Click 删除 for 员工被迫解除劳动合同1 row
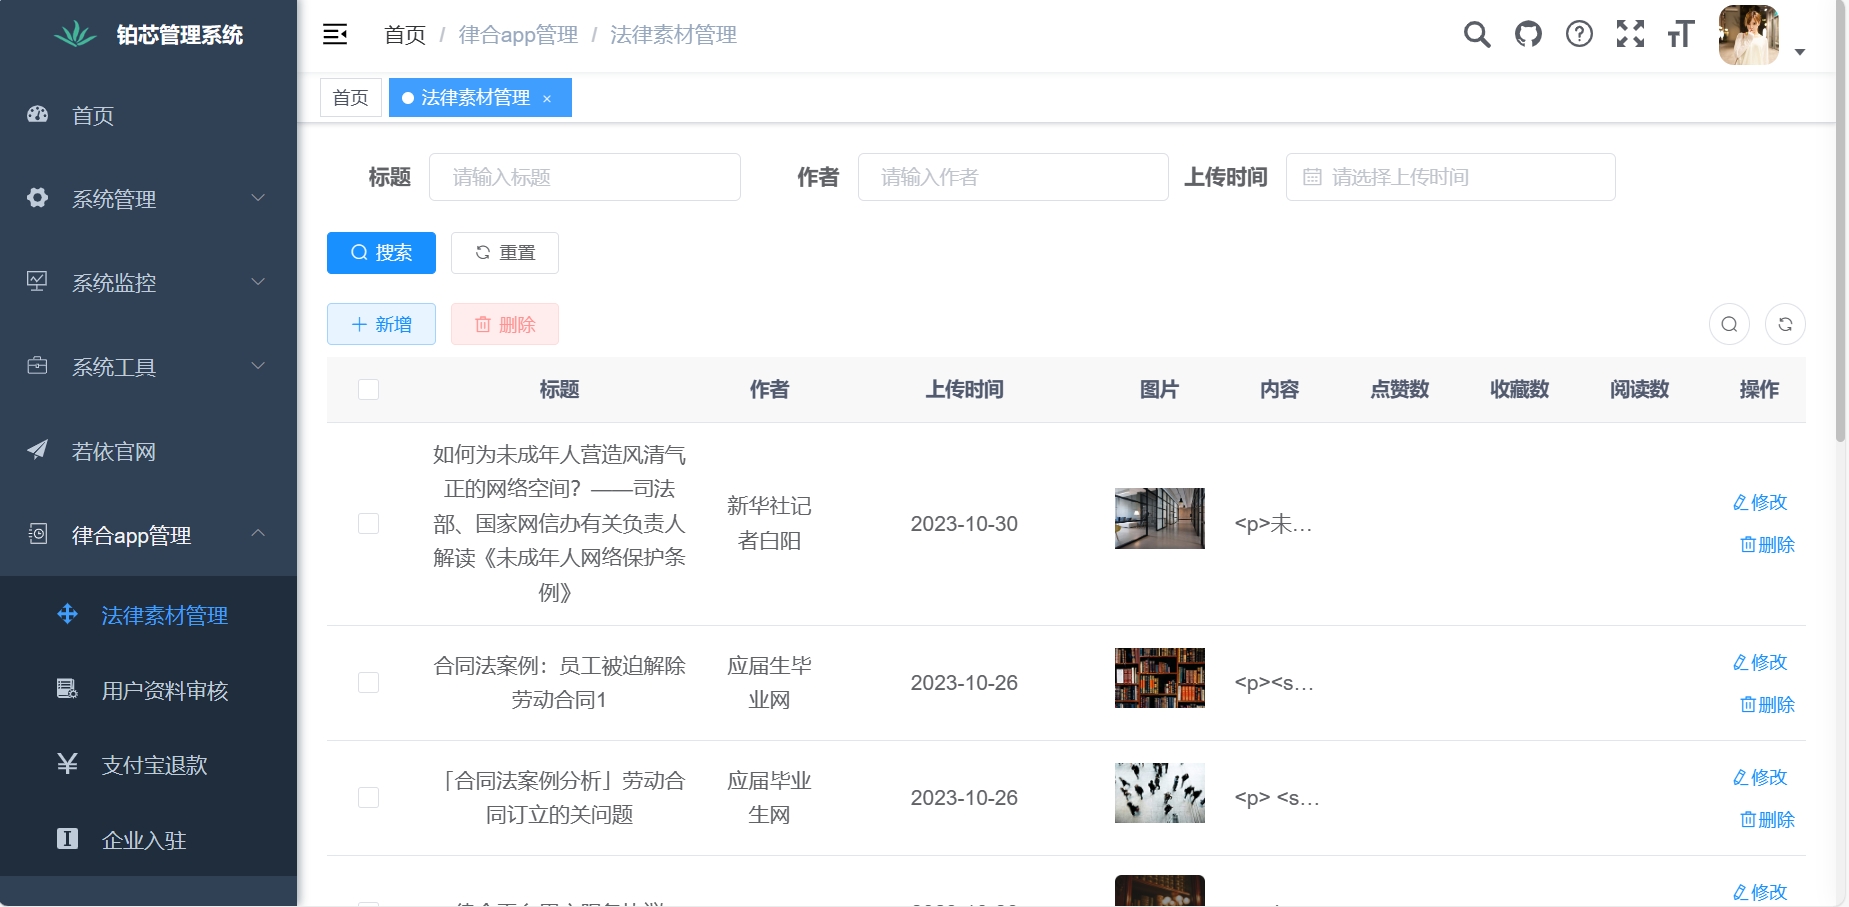 (1767, 705)
